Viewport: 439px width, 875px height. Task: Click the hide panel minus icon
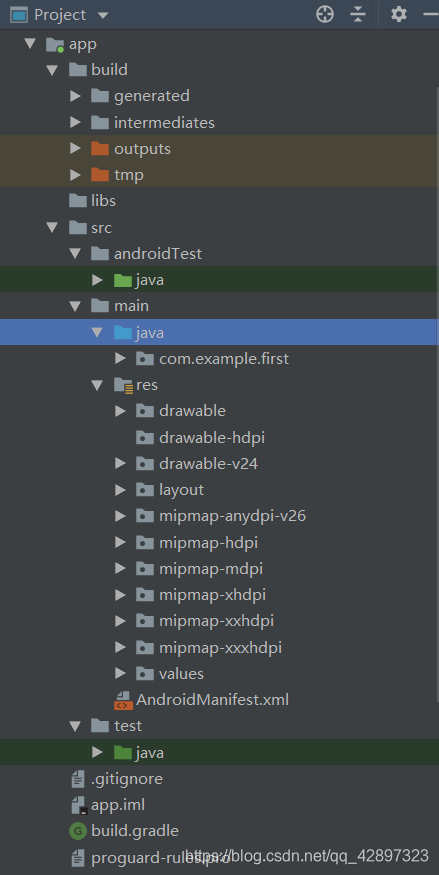432,14
